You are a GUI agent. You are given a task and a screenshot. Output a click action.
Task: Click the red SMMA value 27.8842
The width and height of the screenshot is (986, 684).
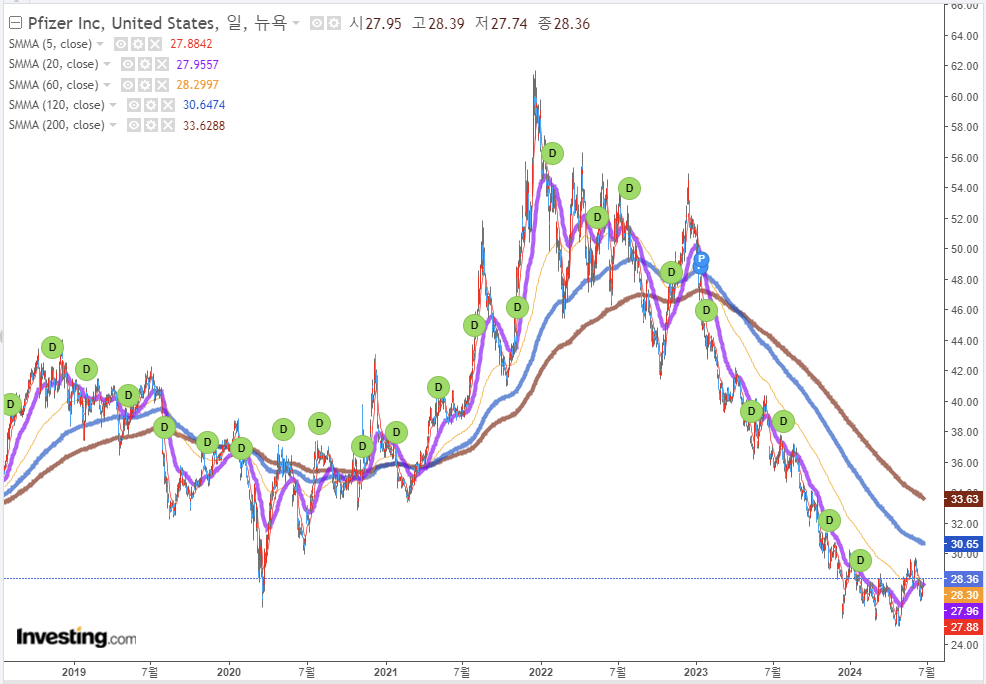191,44
